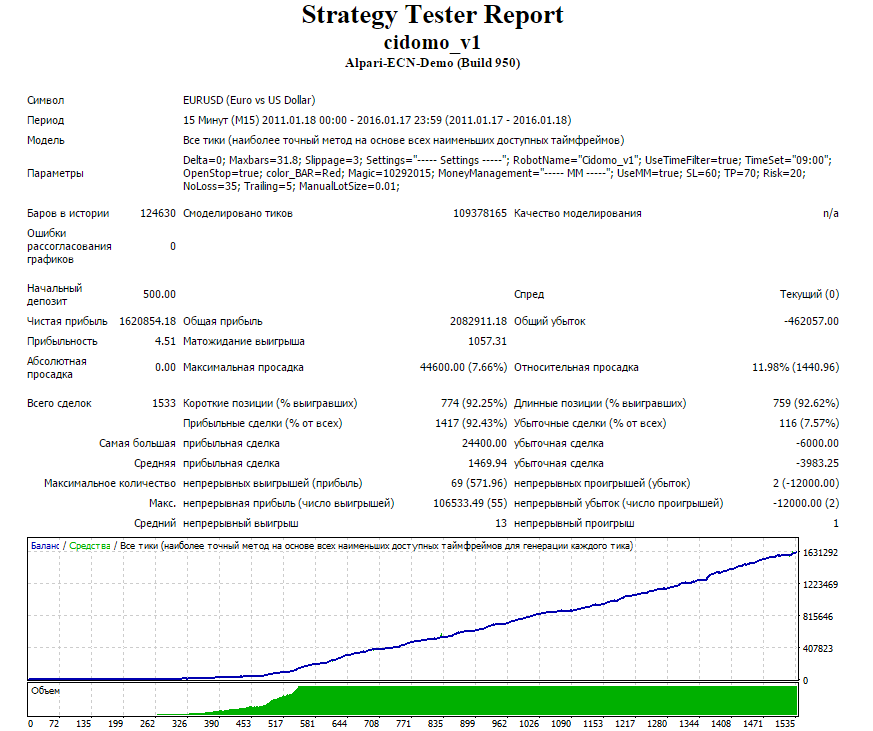Click the spread value 'Текущий (0)'
The height and width of the screenshot is (731, 873).
(809, 294)
